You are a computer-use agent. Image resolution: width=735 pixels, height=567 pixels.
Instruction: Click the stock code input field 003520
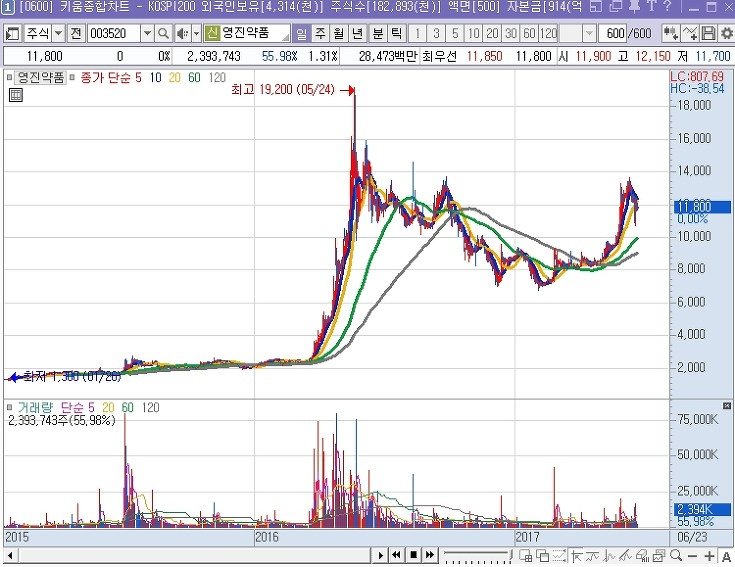coord(114,33)
